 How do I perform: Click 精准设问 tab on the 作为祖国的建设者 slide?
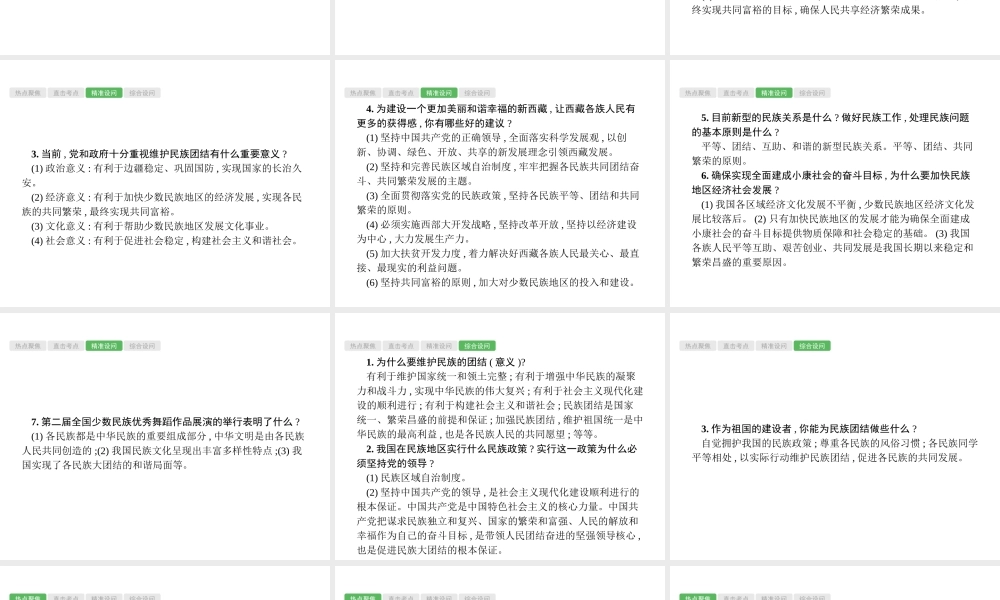[x=774, y=346]
